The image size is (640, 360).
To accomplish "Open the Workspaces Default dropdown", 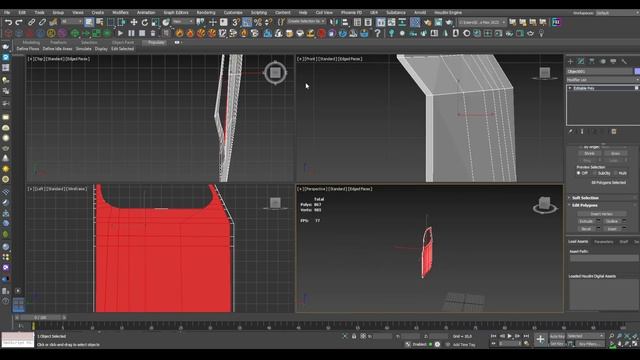I will point(617,13).
